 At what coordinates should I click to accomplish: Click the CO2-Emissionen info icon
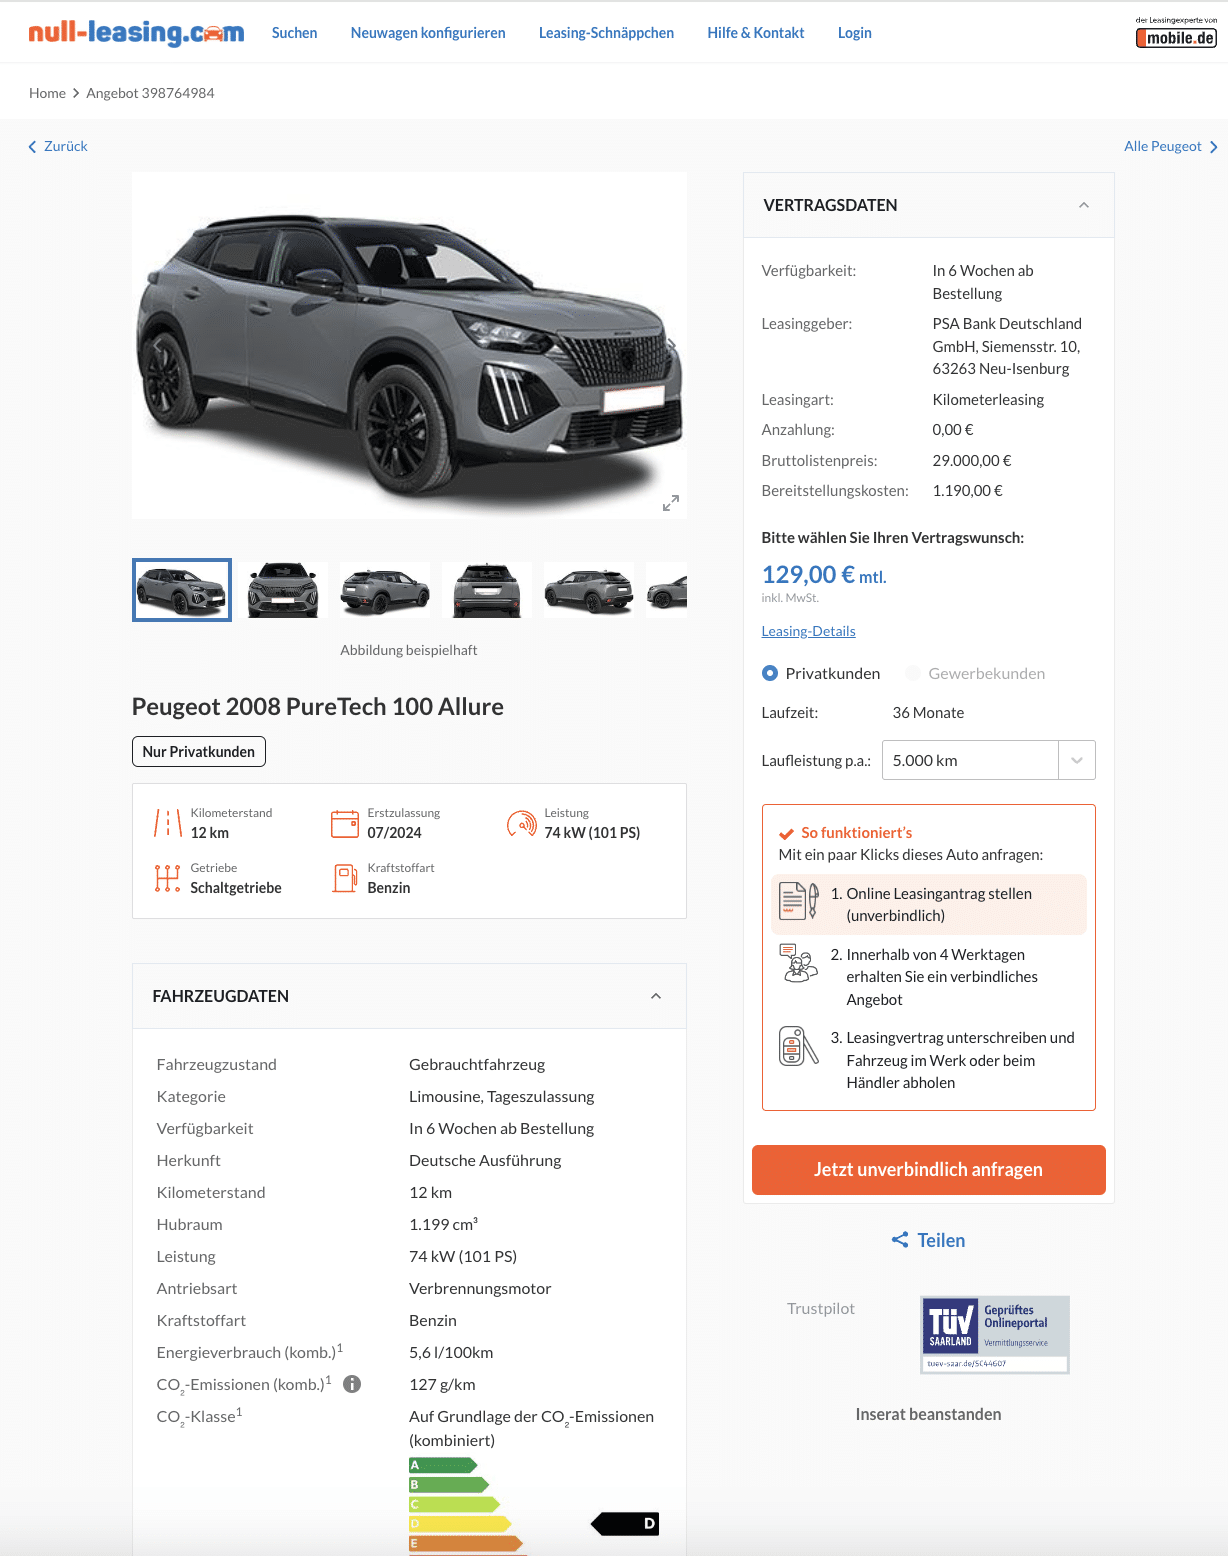pos(352,1384)
